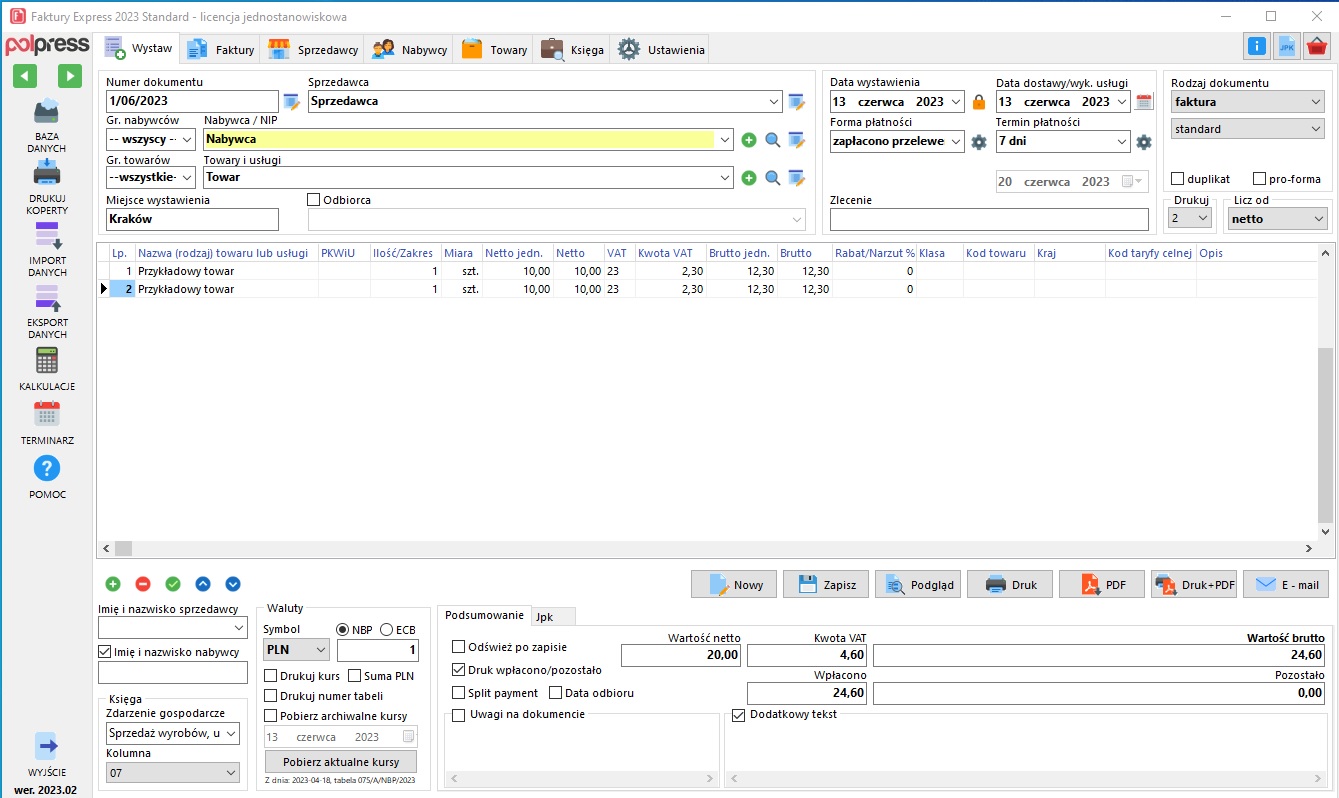The width and height of the screenshot is (1339, 798).
Task: Open Gr. nabywców dropdown
Action: [187, 140]
